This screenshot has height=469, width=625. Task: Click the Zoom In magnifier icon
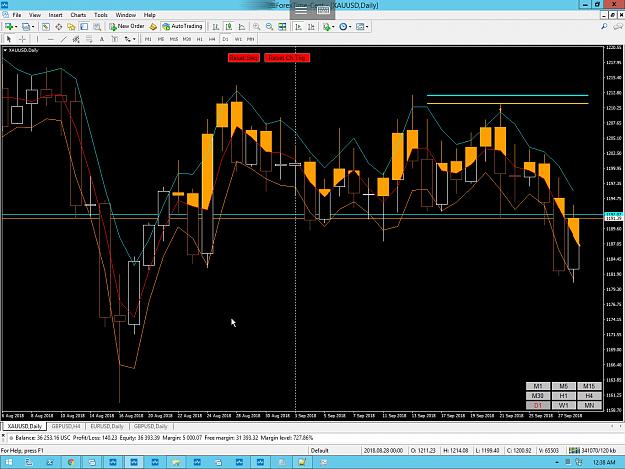coord(256,27)
